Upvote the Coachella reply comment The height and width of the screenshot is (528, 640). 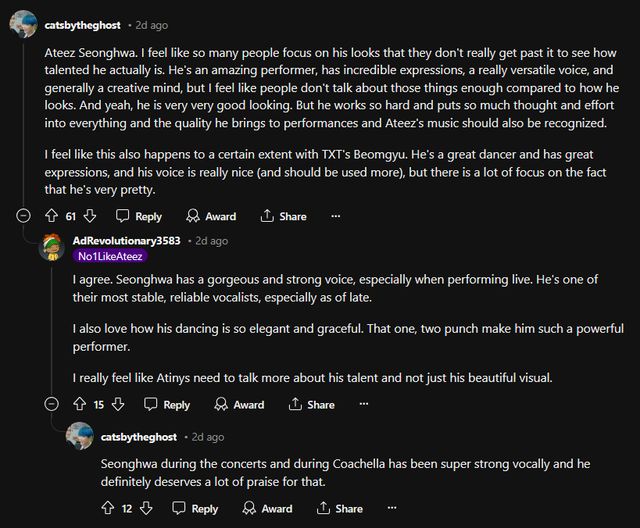click(108, 509)
